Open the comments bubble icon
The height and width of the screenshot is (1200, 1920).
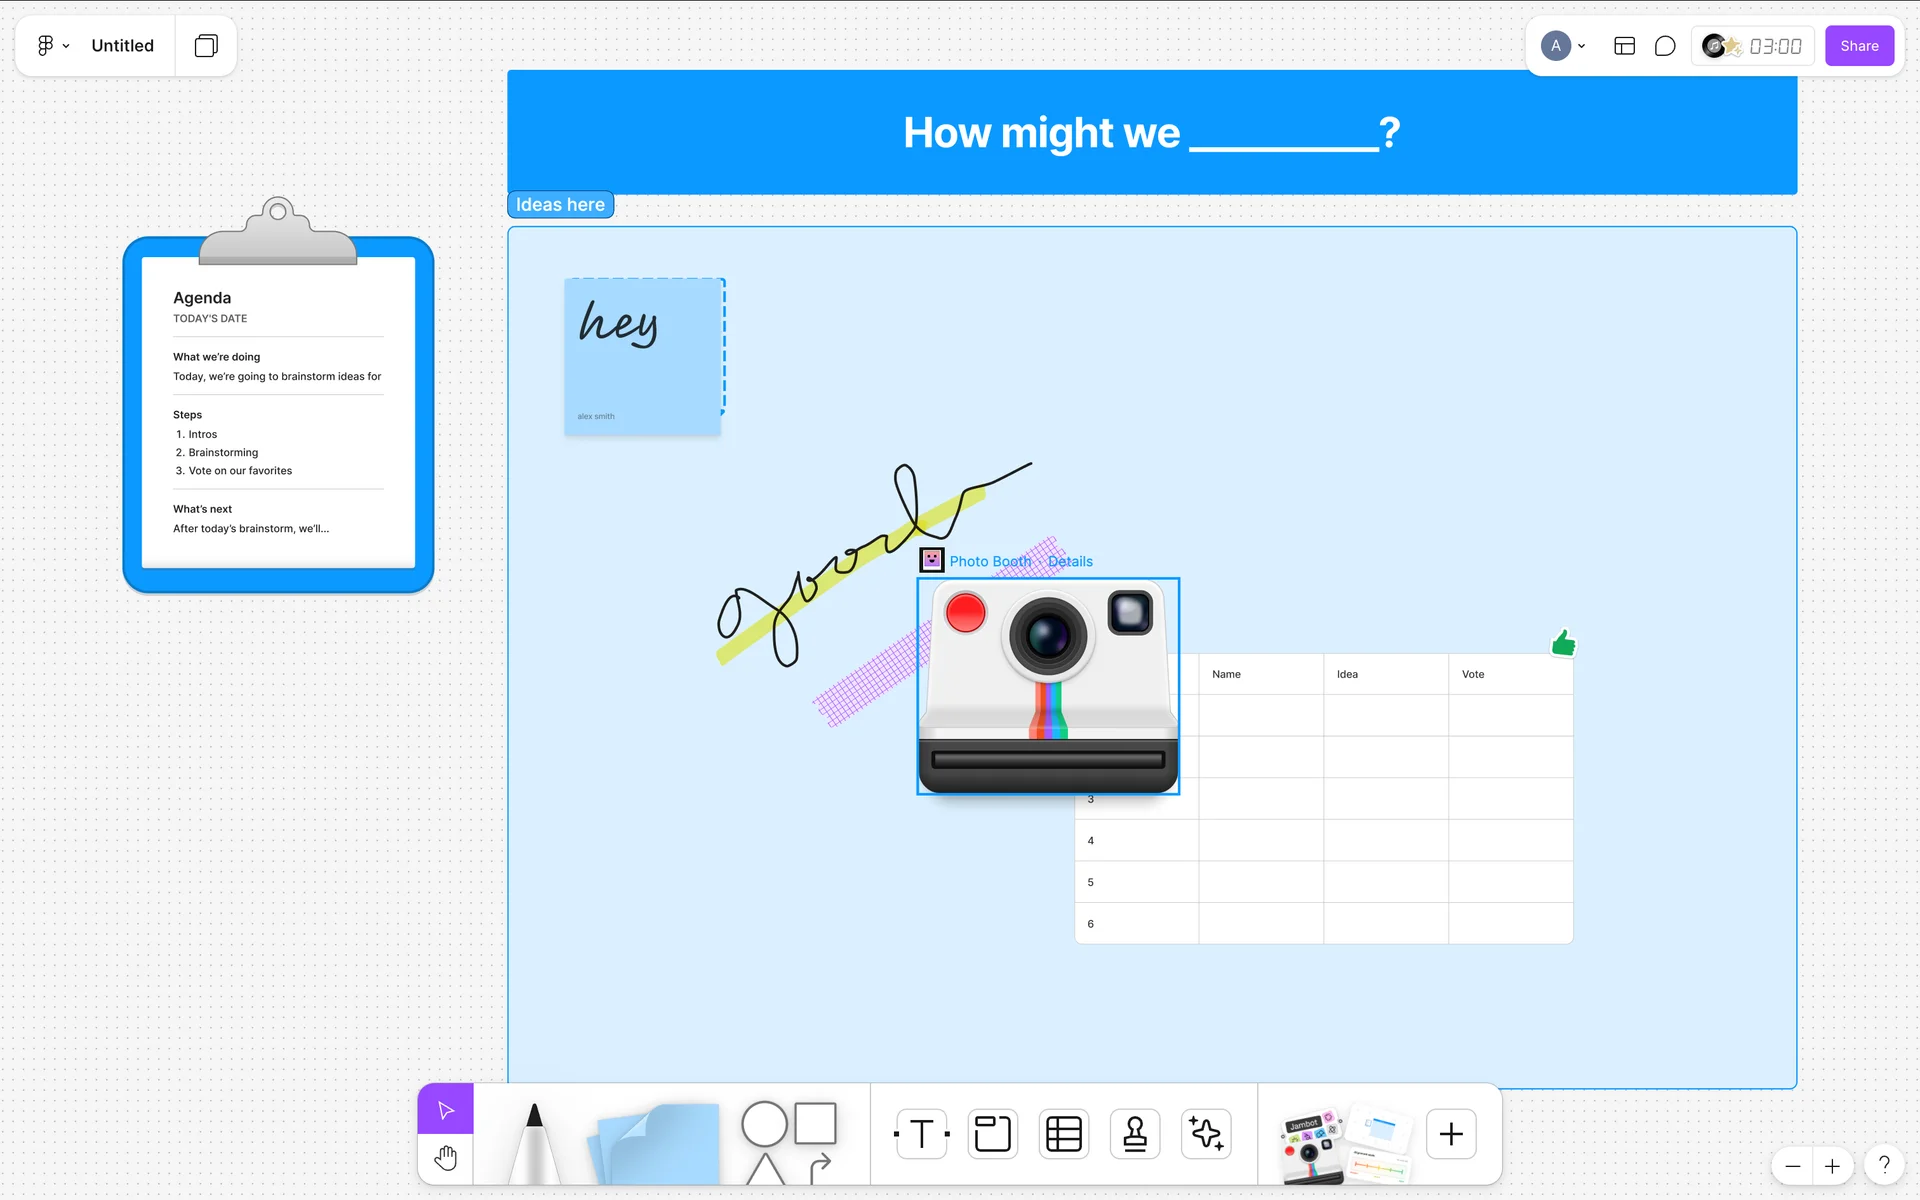click(x=1665, y=46)
